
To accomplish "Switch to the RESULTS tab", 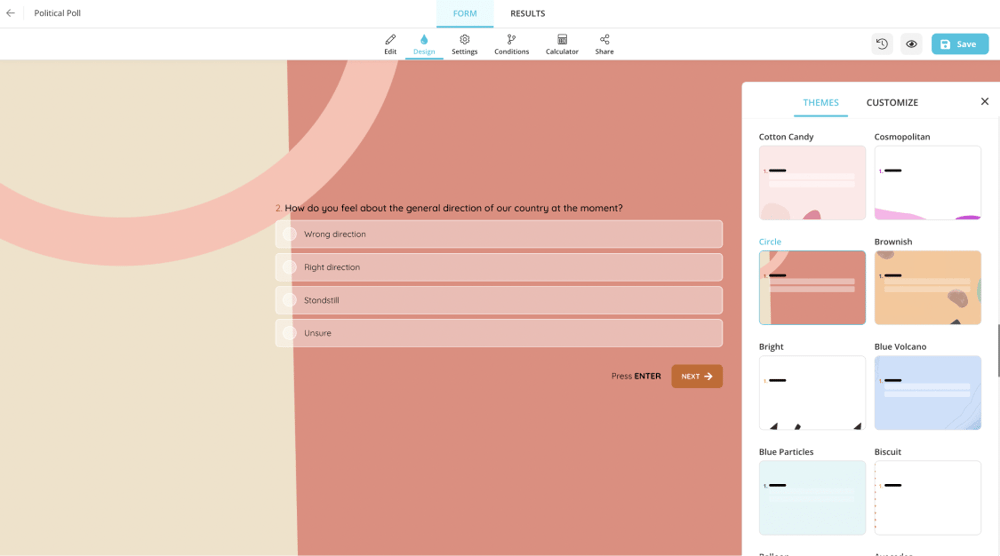I will pyautogui.click(x=527, y=14).
